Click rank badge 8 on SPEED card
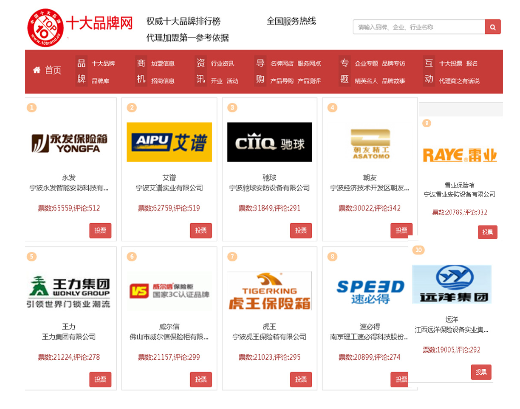Image resolution: width=520 pixels, height=409 pixels. point(332,257)
